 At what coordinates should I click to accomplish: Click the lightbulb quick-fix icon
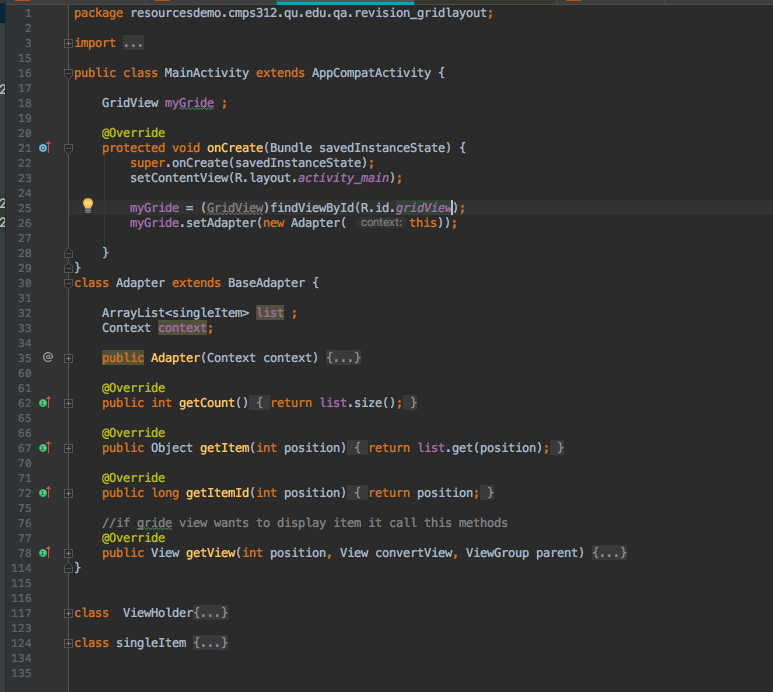[x=88, y=205]
